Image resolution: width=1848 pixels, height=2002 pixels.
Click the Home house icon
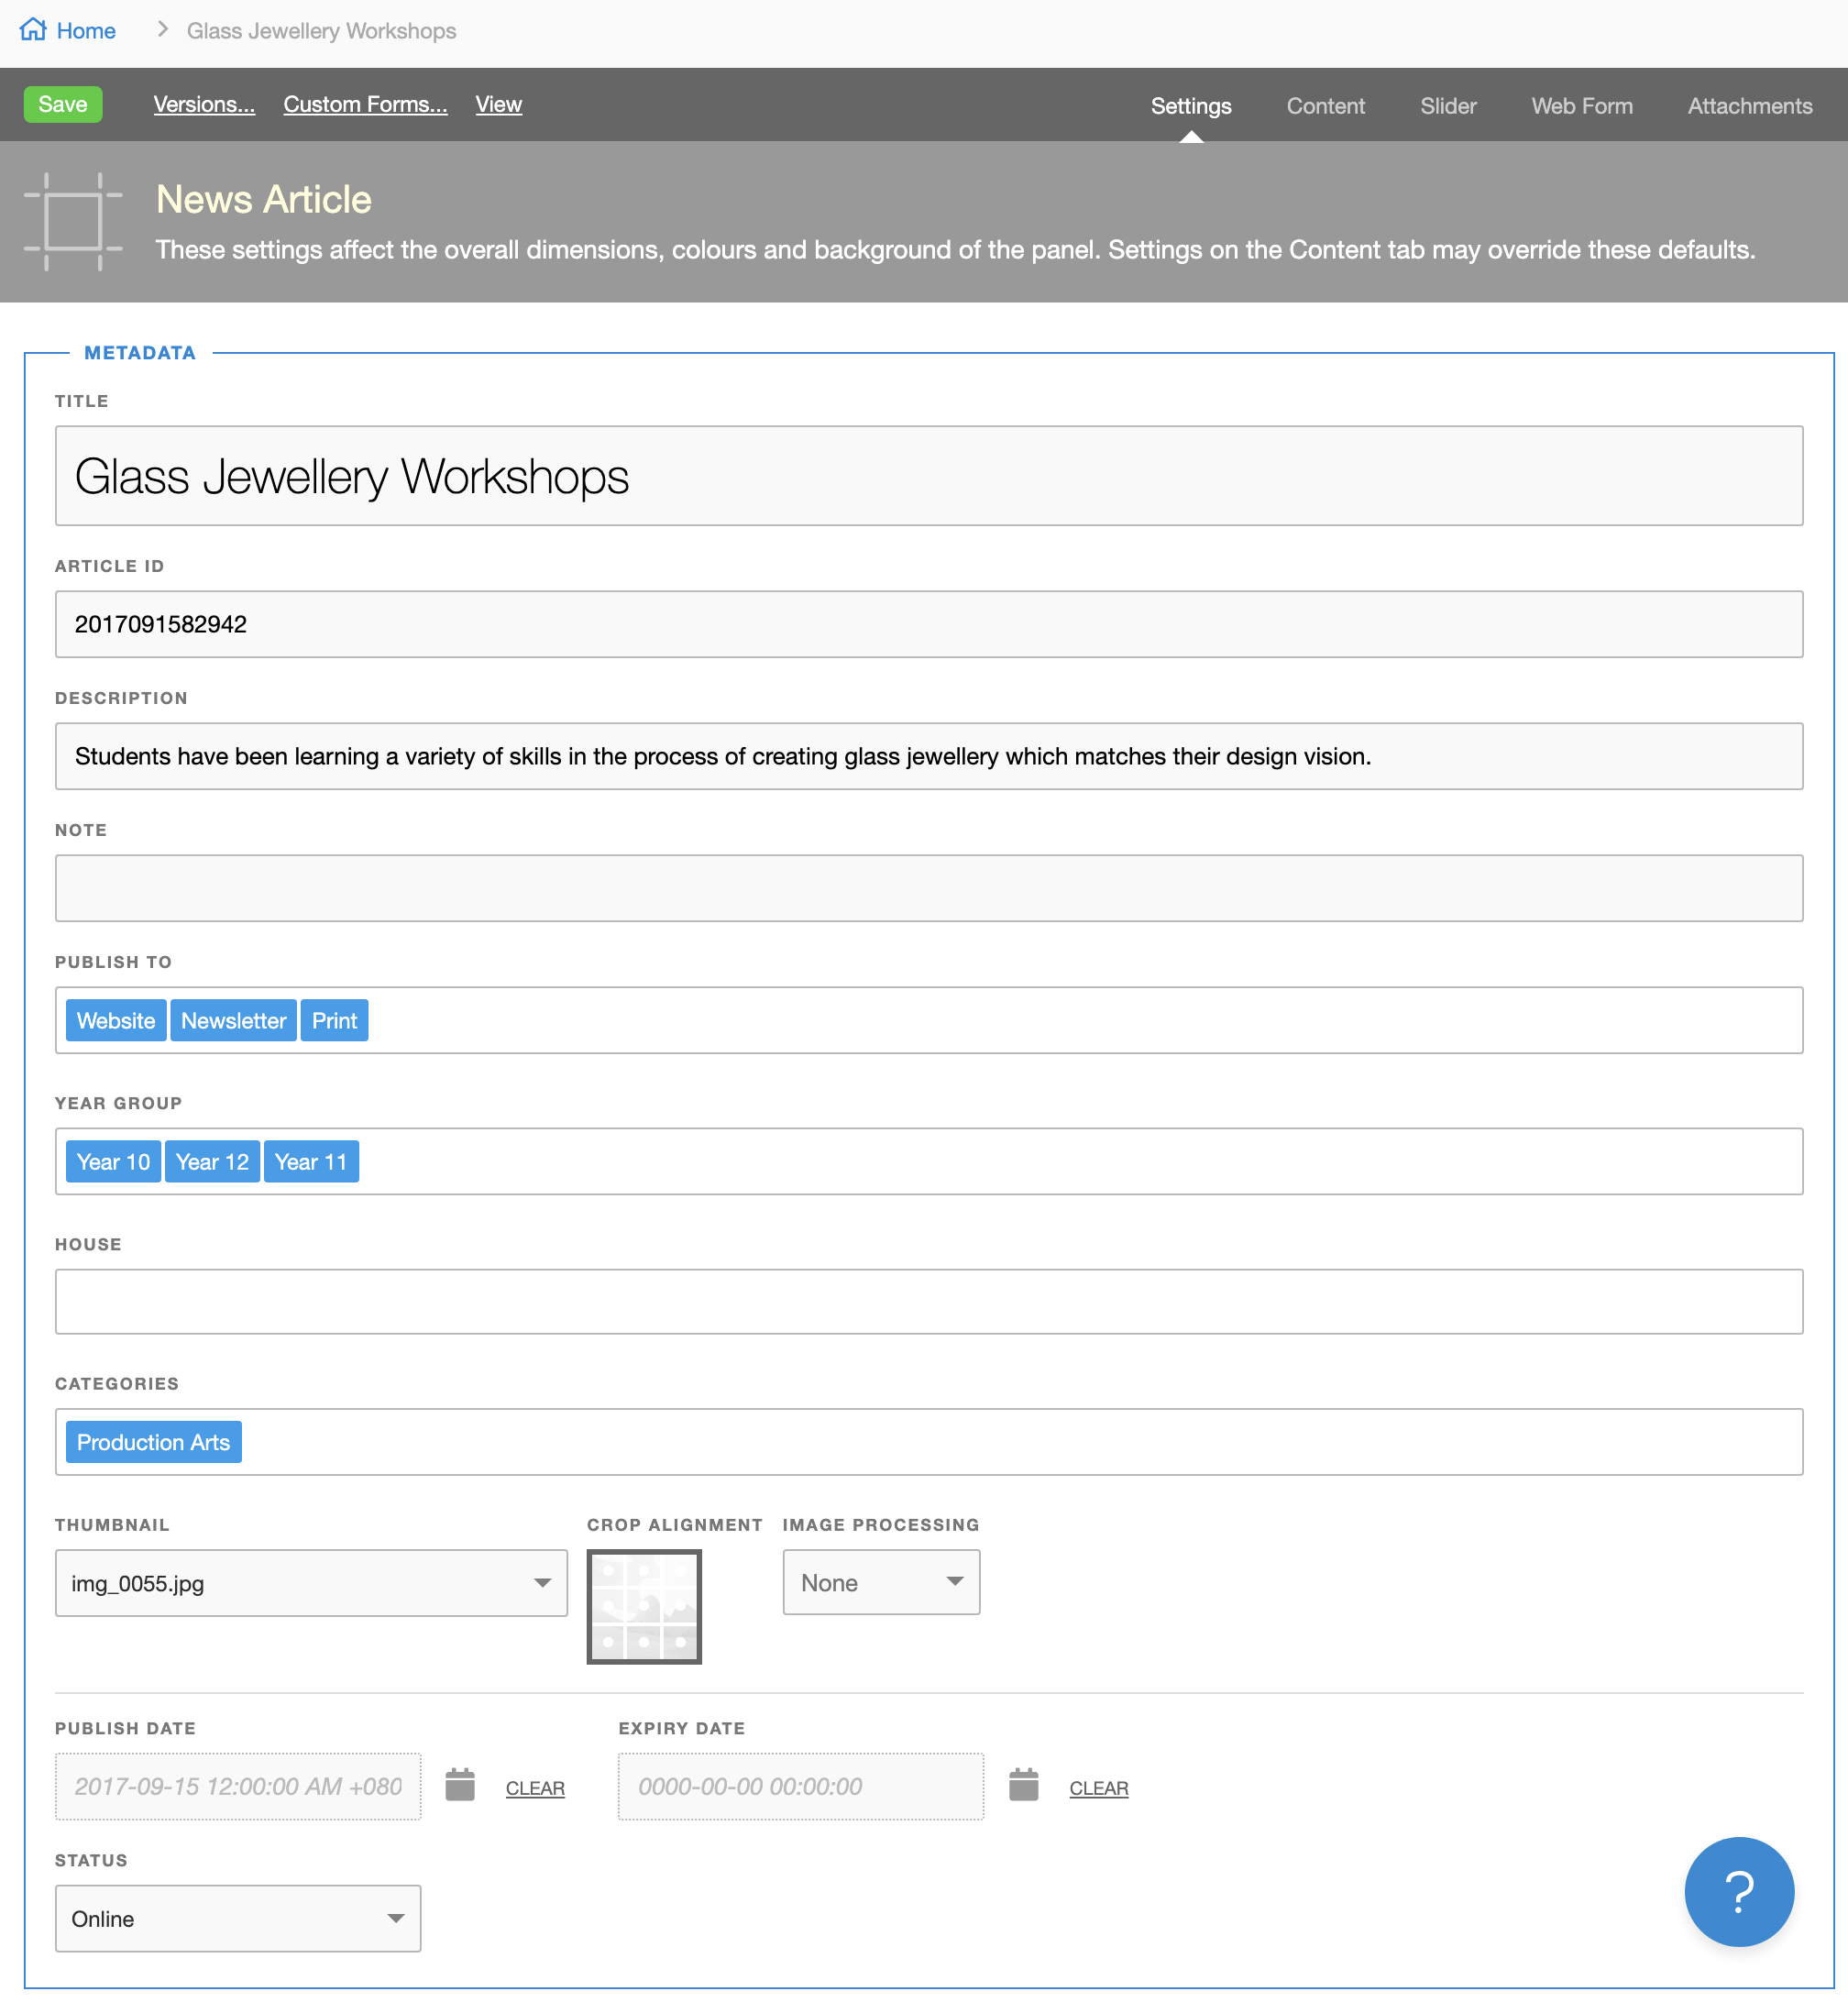tap(33, 29)
